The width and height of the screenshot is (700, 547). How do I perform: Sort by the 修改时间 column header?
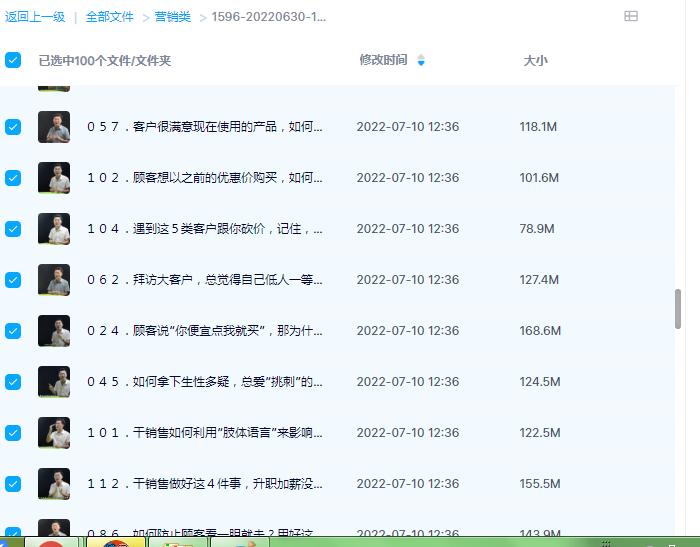point(383,60)
